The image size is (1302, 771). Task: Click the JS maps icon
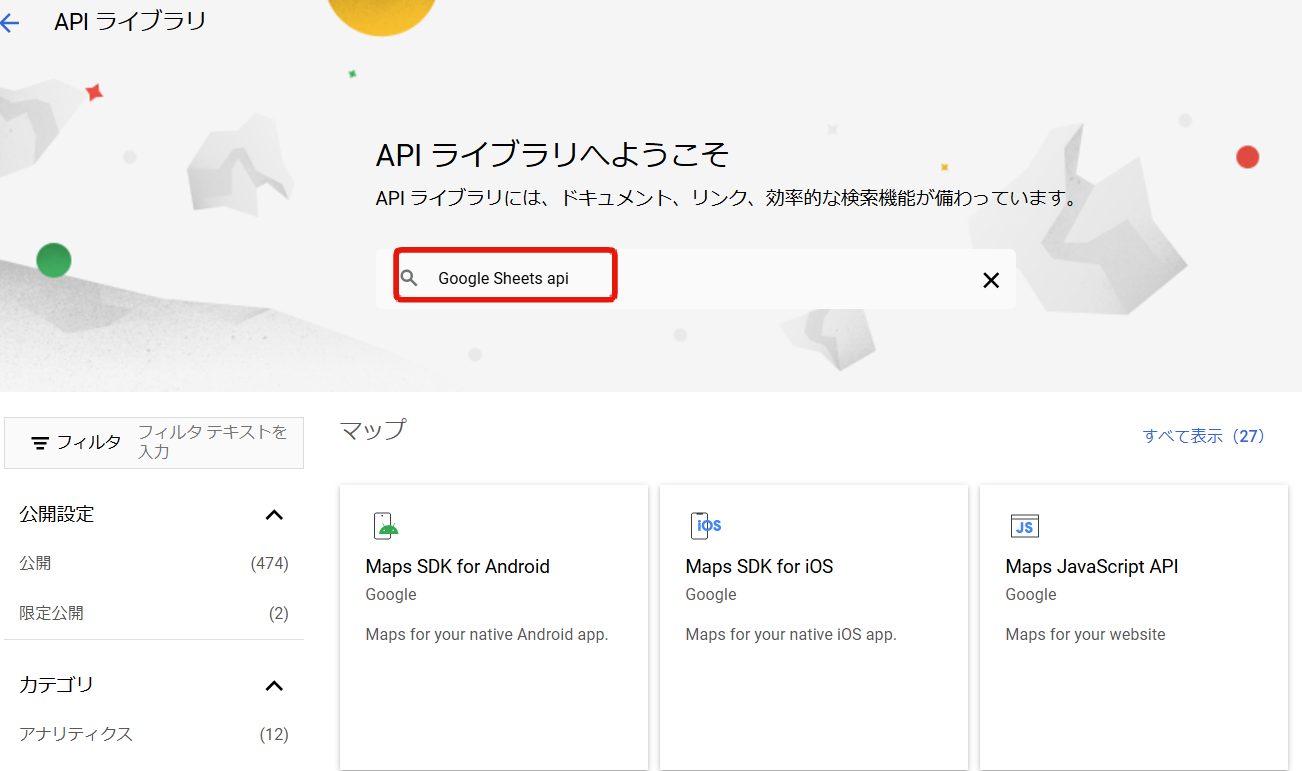pos(1025,526)
